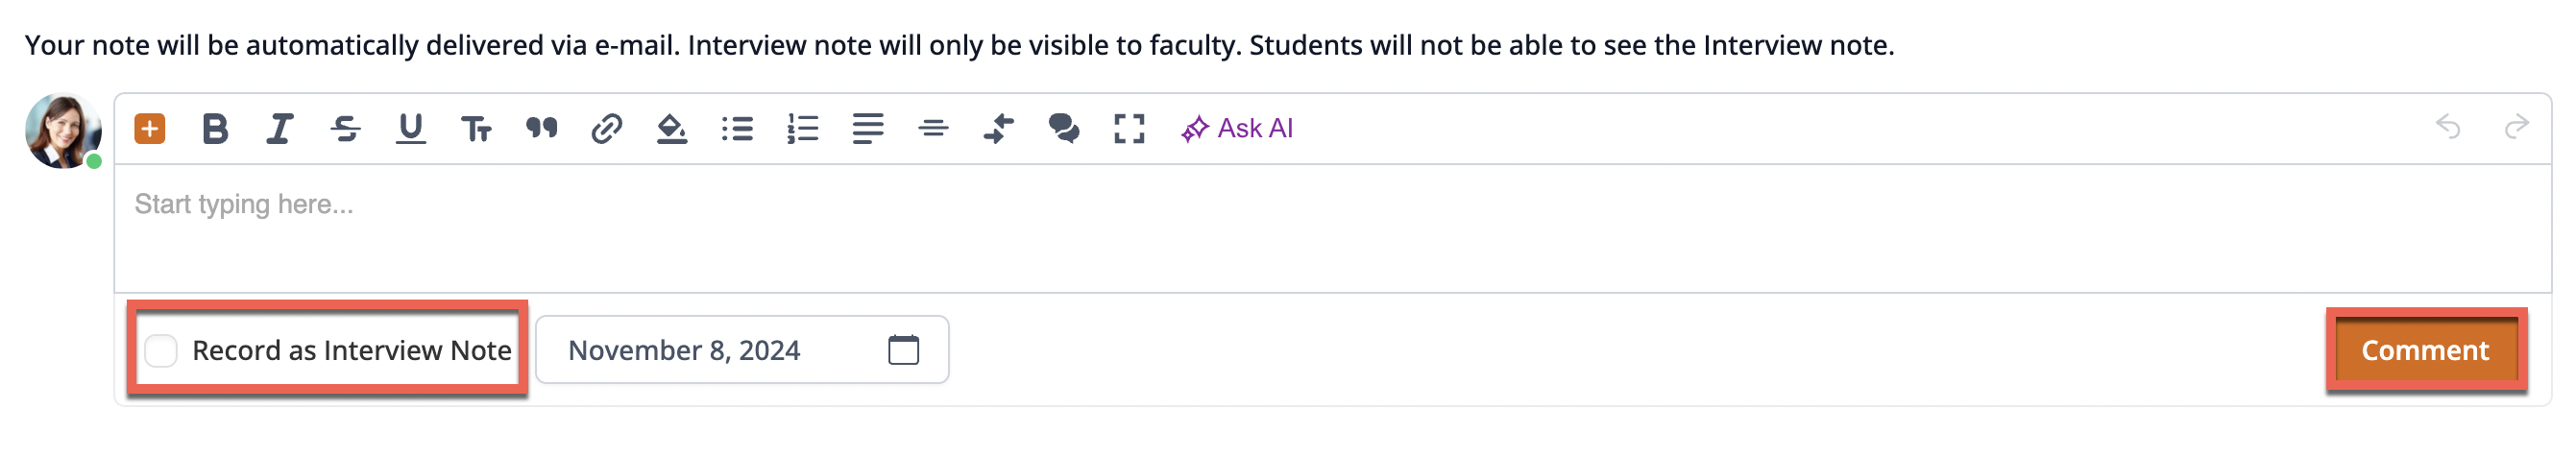The width and height of the screenshot is (2576, 457).
Task: Insert a hyperlink
Action: coord(607,129)
